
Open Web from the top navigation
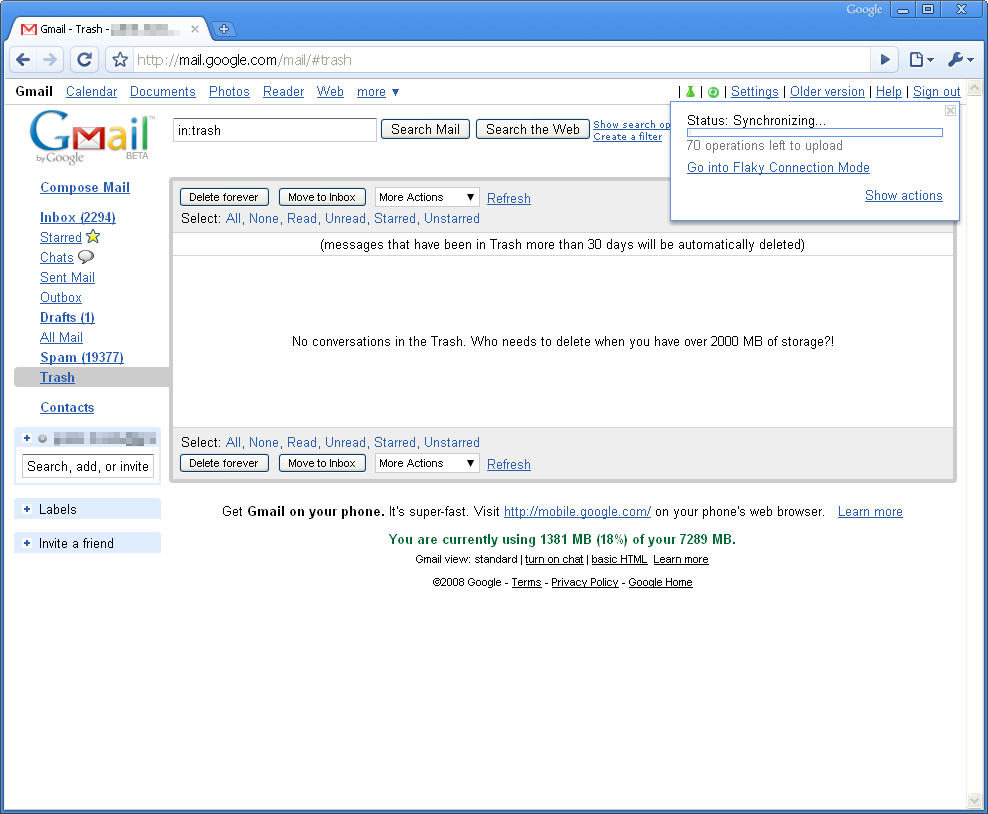point(330,92)
